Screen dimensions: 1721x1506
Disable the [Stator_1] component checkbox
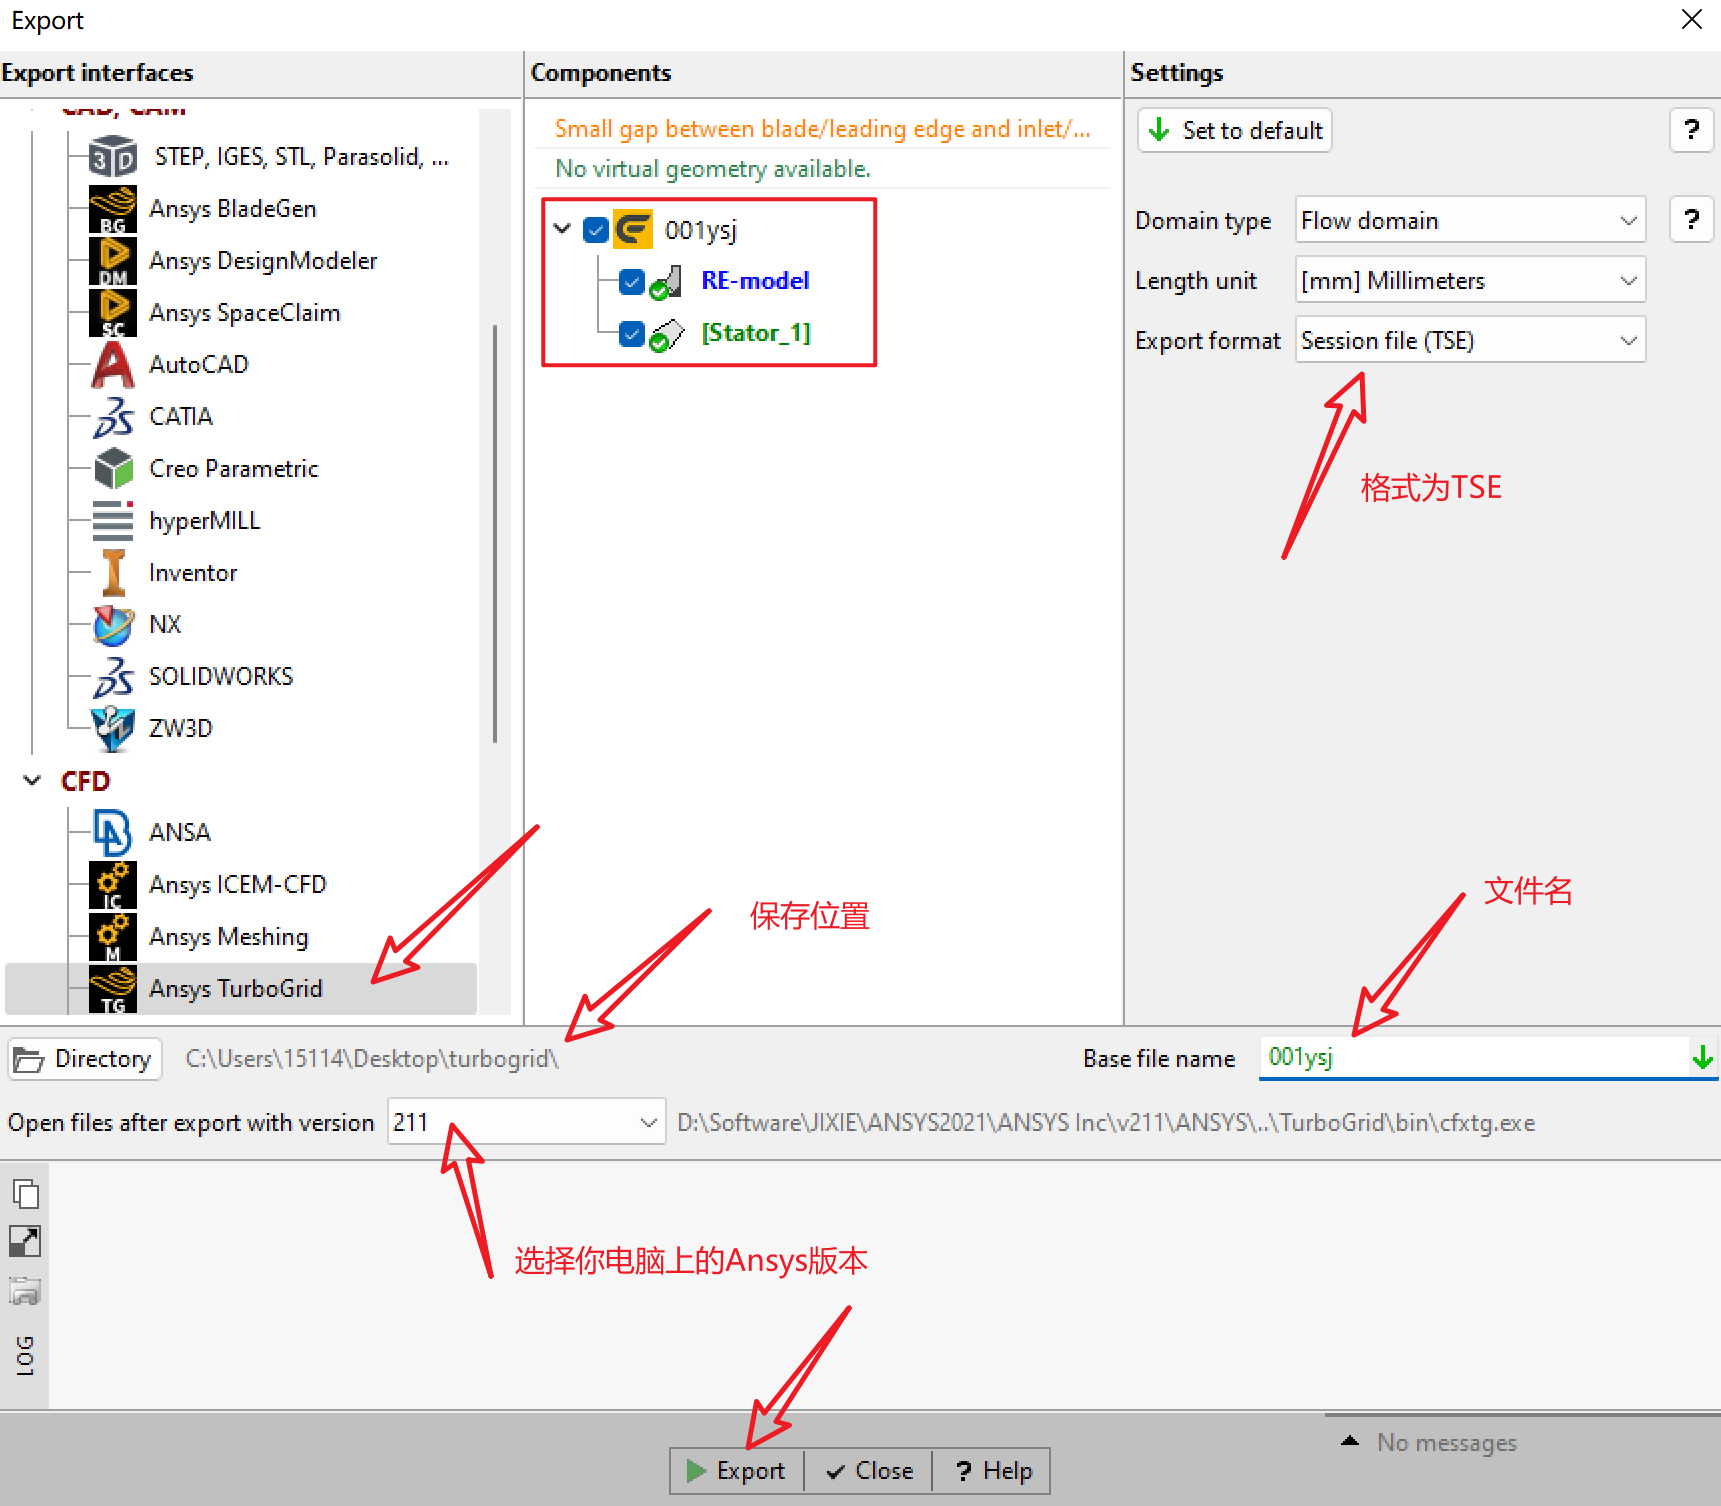tap(631, 333)
